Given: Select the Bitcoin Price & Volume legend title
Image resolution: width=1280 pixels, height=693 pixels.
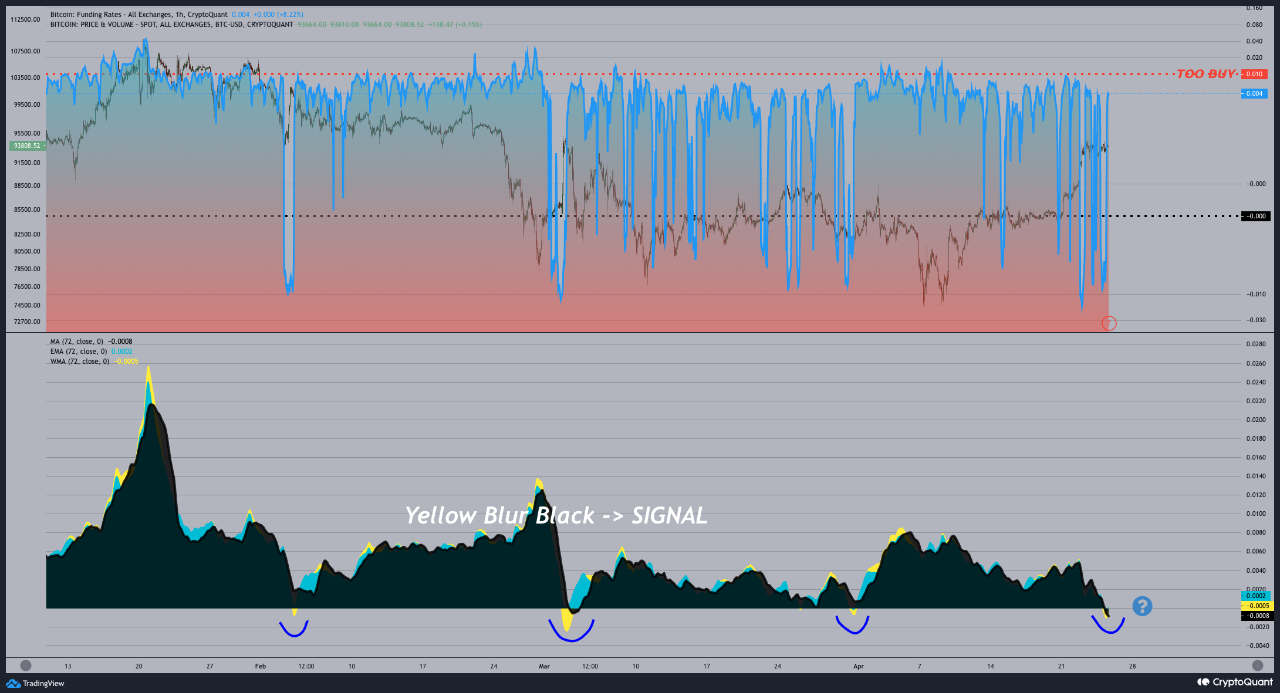Looking at the screenshot, I should (x=171, y=24).
